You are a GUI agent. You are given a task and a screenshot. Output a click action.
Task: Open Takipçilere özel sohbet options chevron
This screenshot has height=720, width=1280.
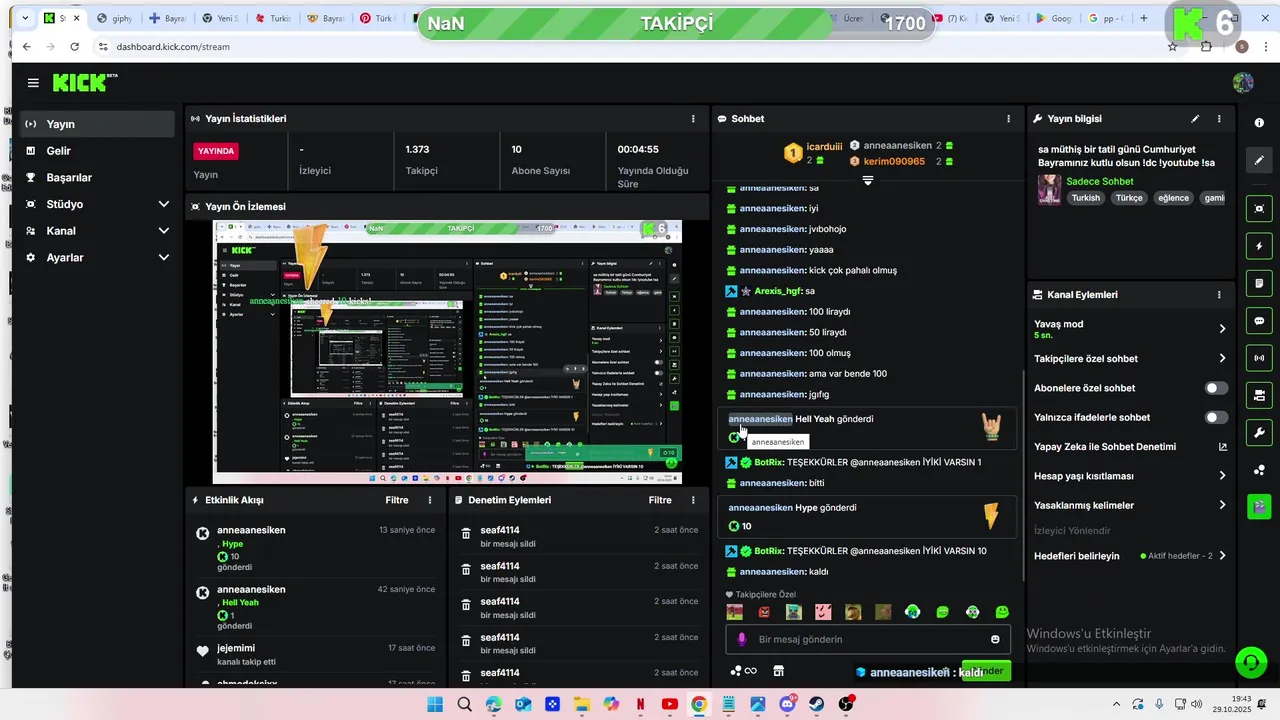[x=1222, y=358]
